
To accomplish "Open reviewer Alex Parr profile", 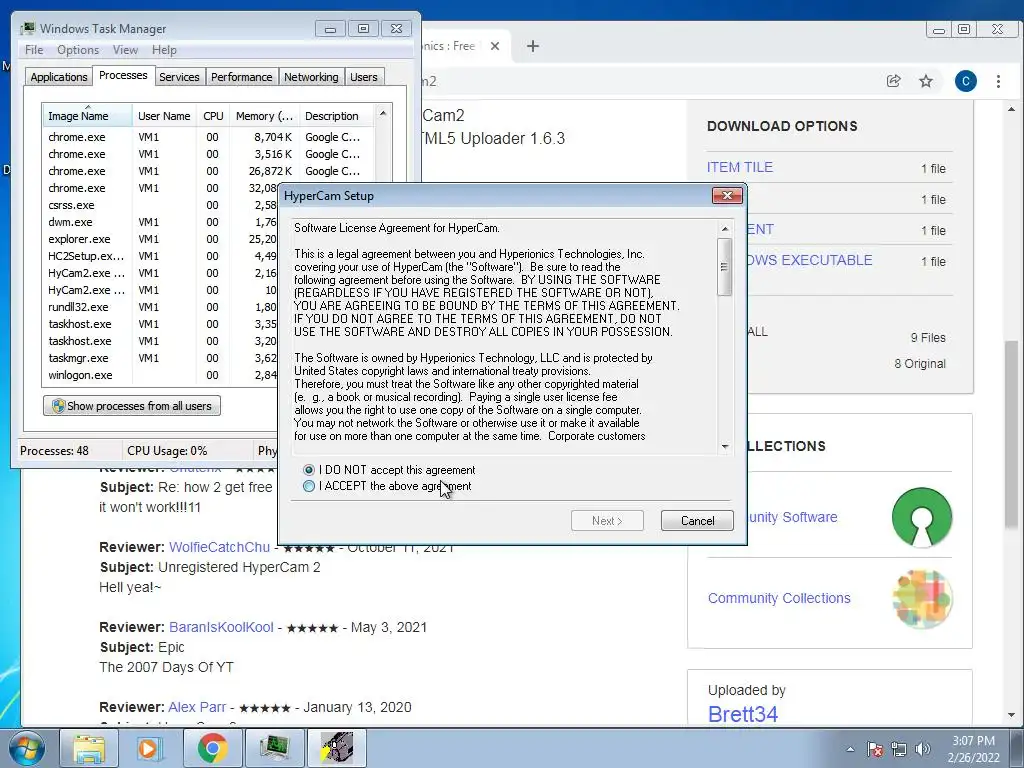I will (x=197, y=707).
